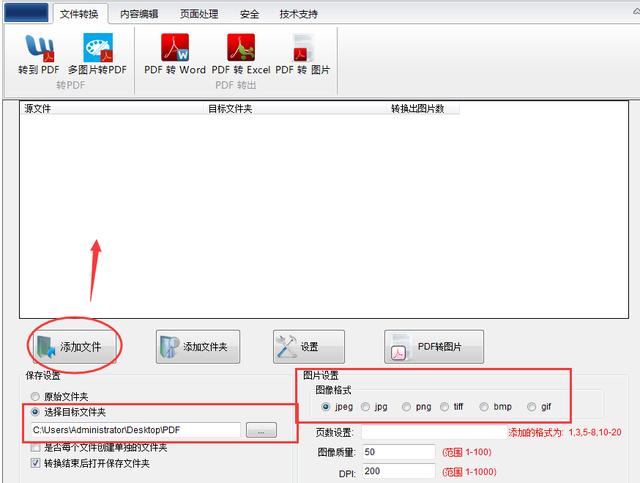Click the blue application menu button
Screen dimensions: 640x483
click(27, 12)
